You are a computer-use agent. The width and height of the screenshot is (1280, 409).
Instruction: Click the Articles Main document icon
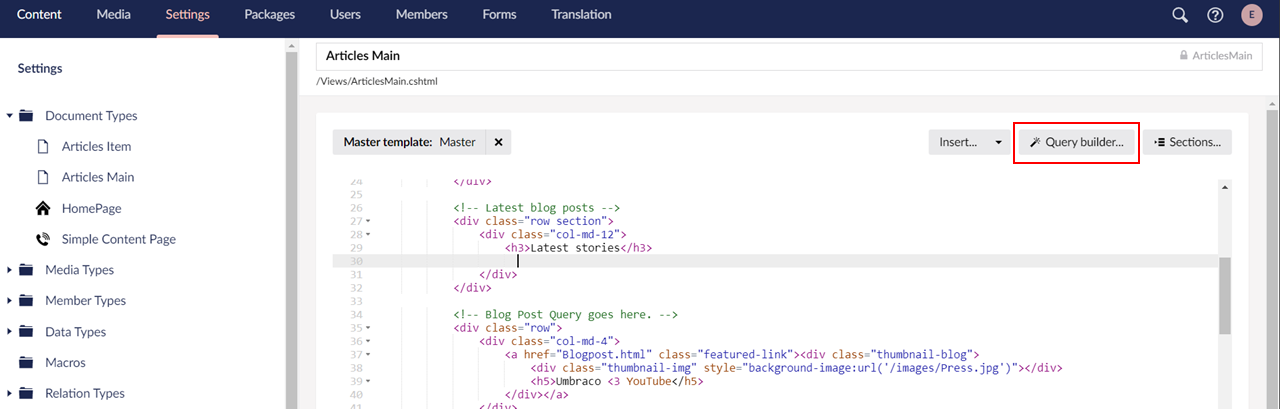click(43, 177)
